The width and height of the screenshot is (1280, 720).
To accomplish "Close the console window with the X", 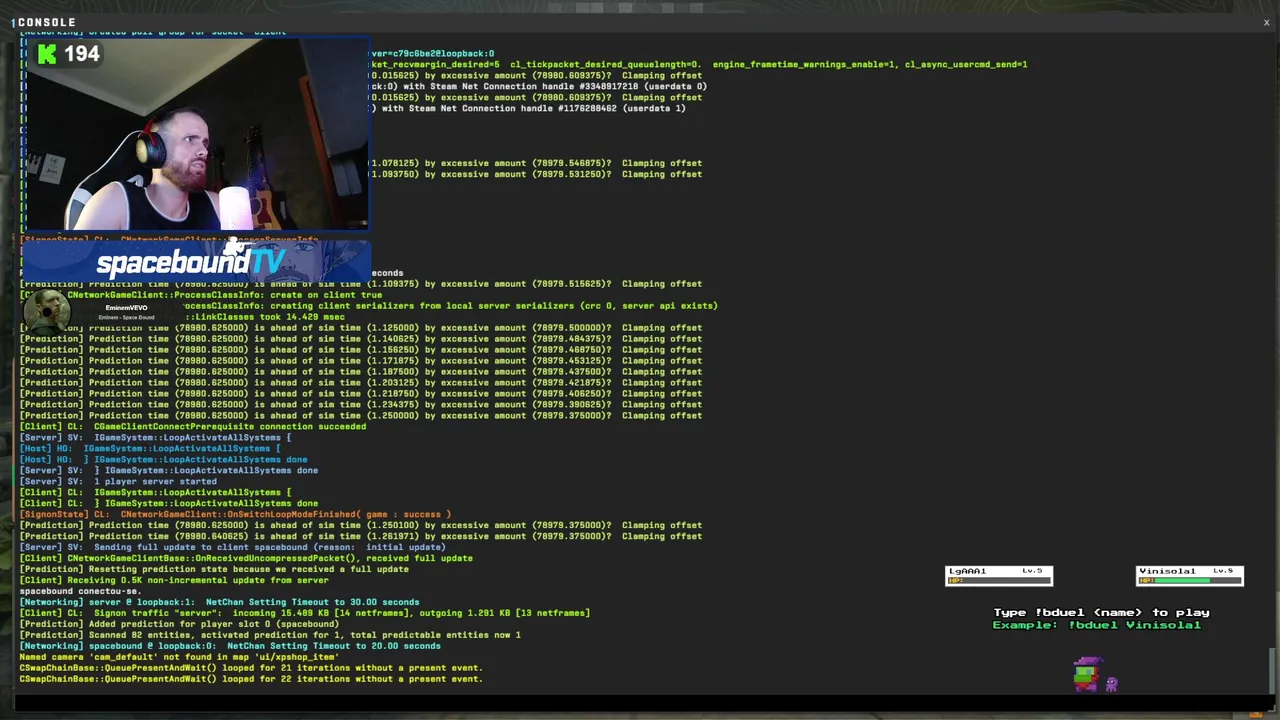I will pyautogui.click(x=1266, y=22).
